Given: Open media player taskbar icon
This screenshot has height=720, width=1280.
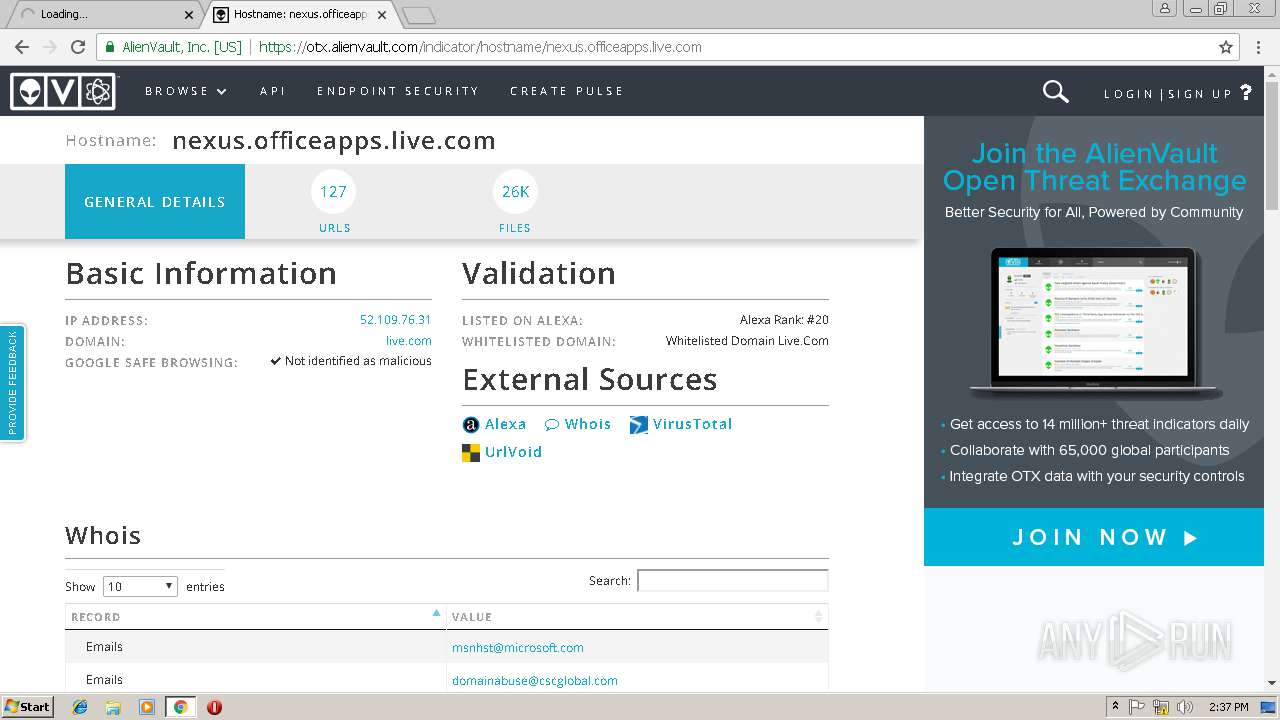Looking at the screenshot, I should (147, 707).
